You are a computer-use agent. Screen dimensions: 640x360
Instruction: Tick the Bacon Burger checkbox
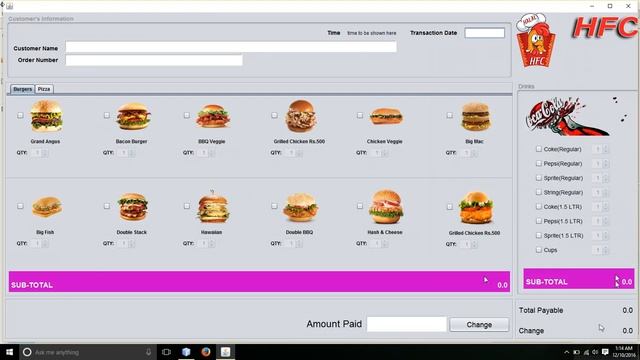click(x=107, y=116)
